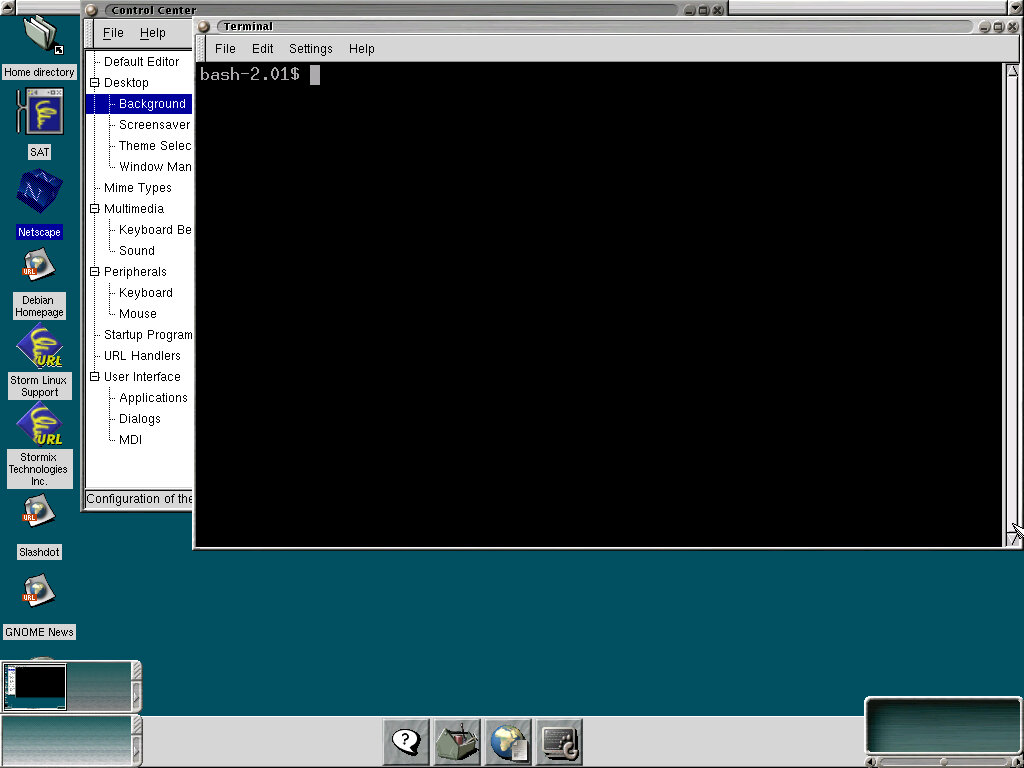Viewport: 1024px width, 768px height.
Task: Open the Debian Homepage URL icon
Action: coord(39,267)
